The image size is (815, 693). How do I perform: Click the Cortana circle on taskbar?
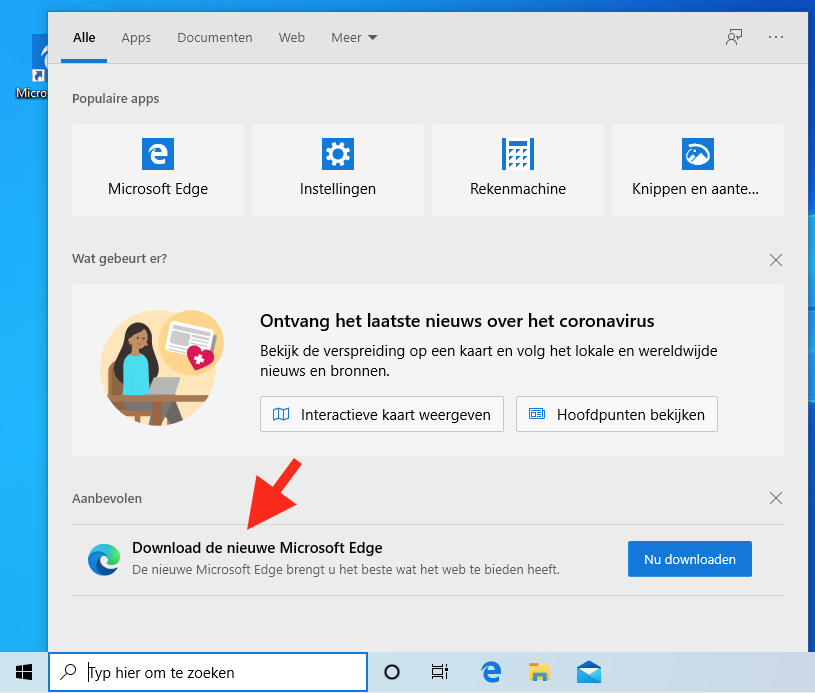392,672
